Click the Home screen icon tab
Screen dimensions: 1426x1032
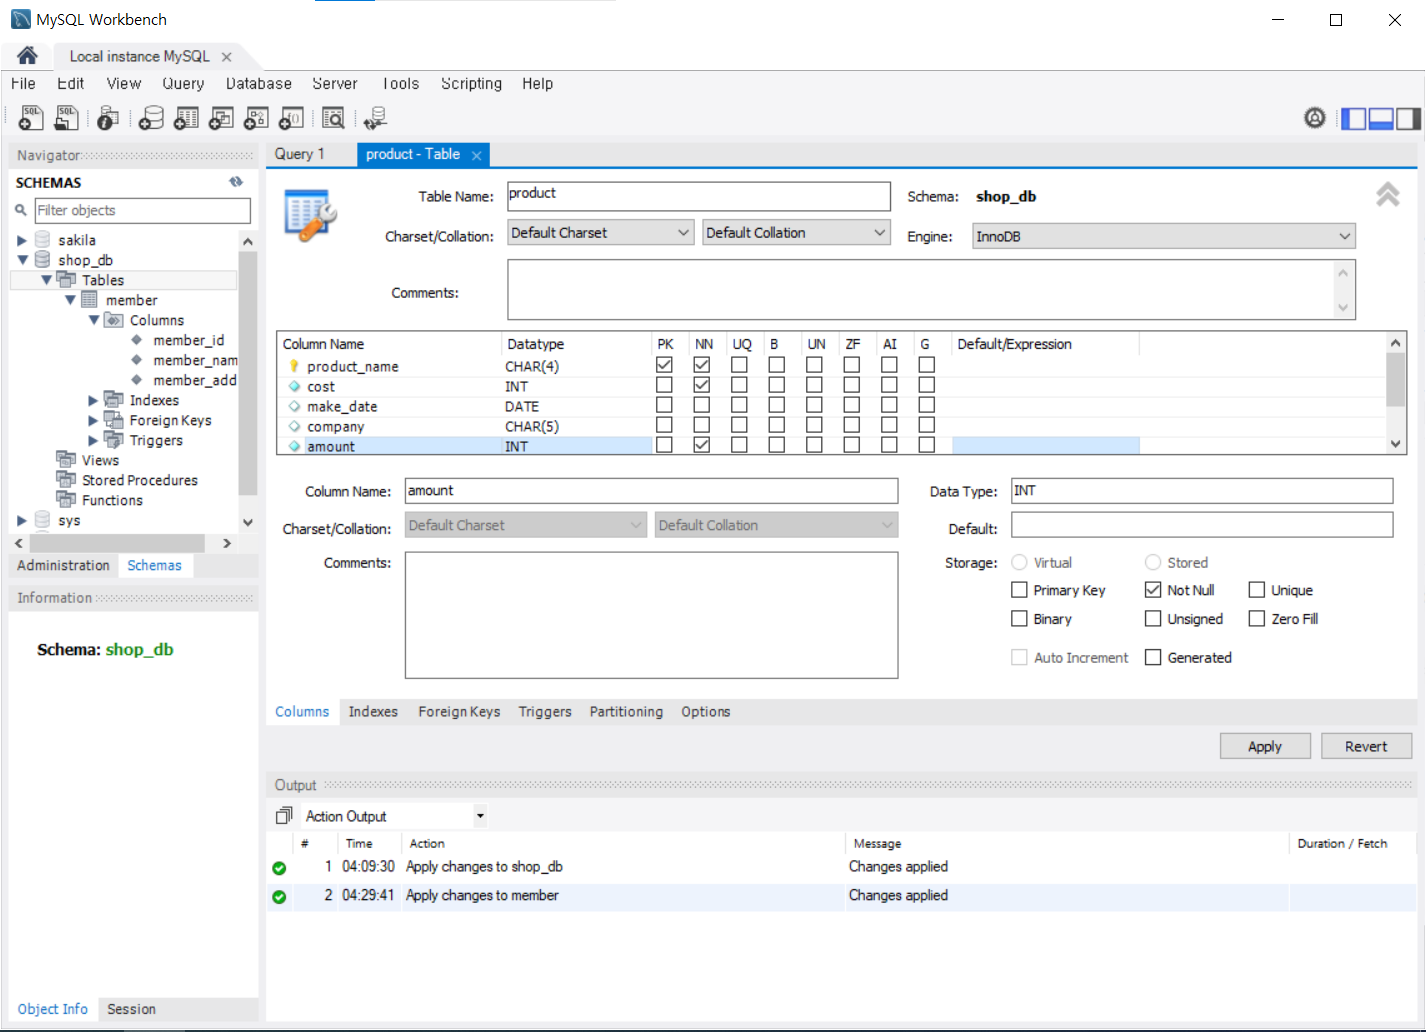[27, 55]
